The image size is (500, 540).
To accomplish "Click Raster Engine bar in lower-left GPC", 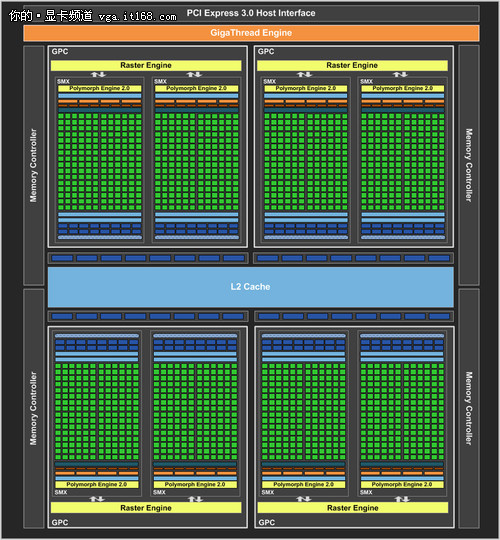I will pyautogui.click(x=146, y=508).
